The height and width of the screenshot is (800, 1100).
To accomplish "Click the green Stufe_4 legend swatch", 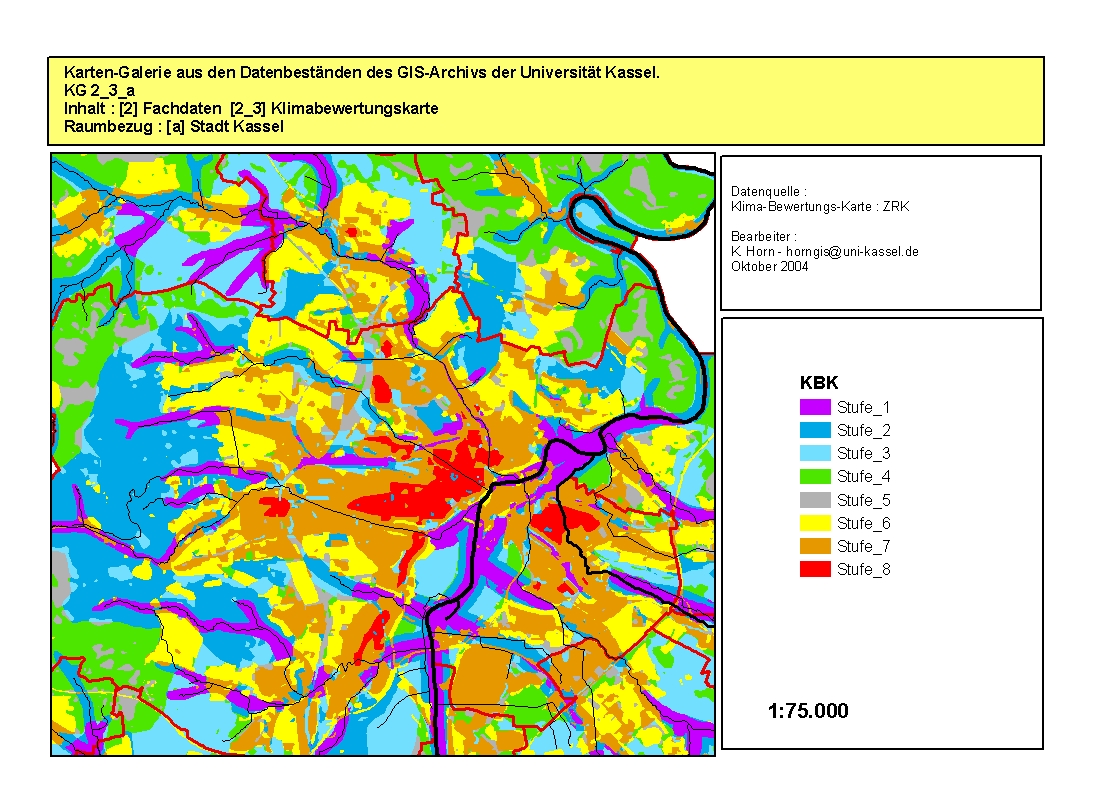I will 815,476.
